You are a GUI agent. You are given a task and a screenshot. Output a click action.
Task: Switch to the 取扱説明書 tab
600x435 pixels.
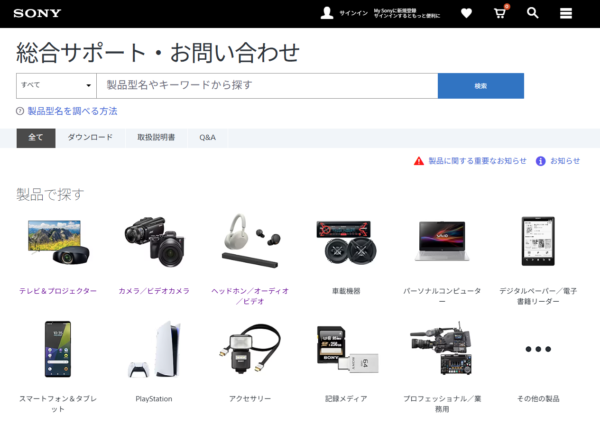(156, 138)
